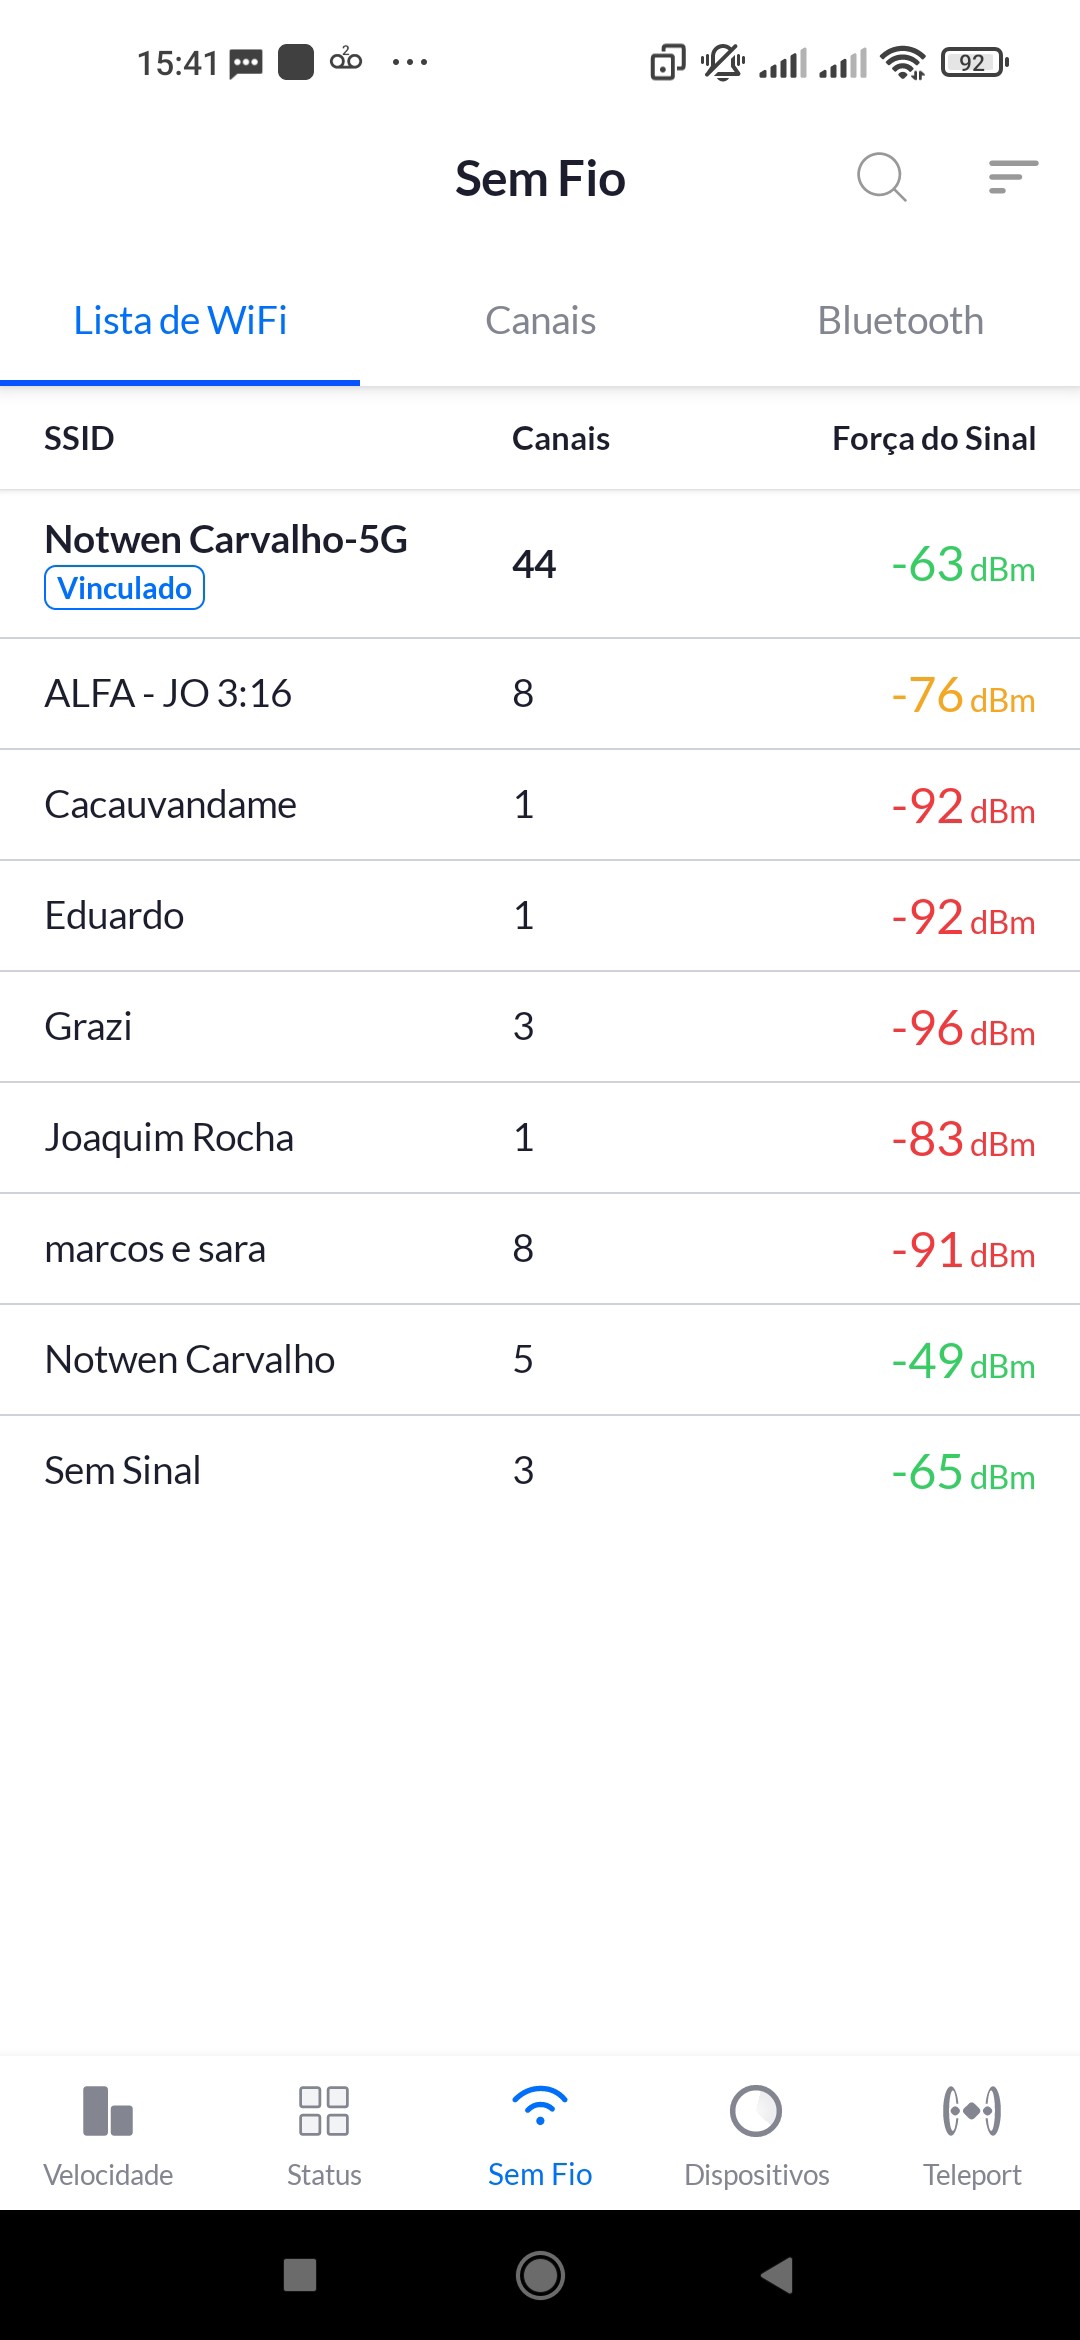Sort by Força do Sinal column header
Viewport: 1080px width, 2340px height.
[x=933, y=439]
